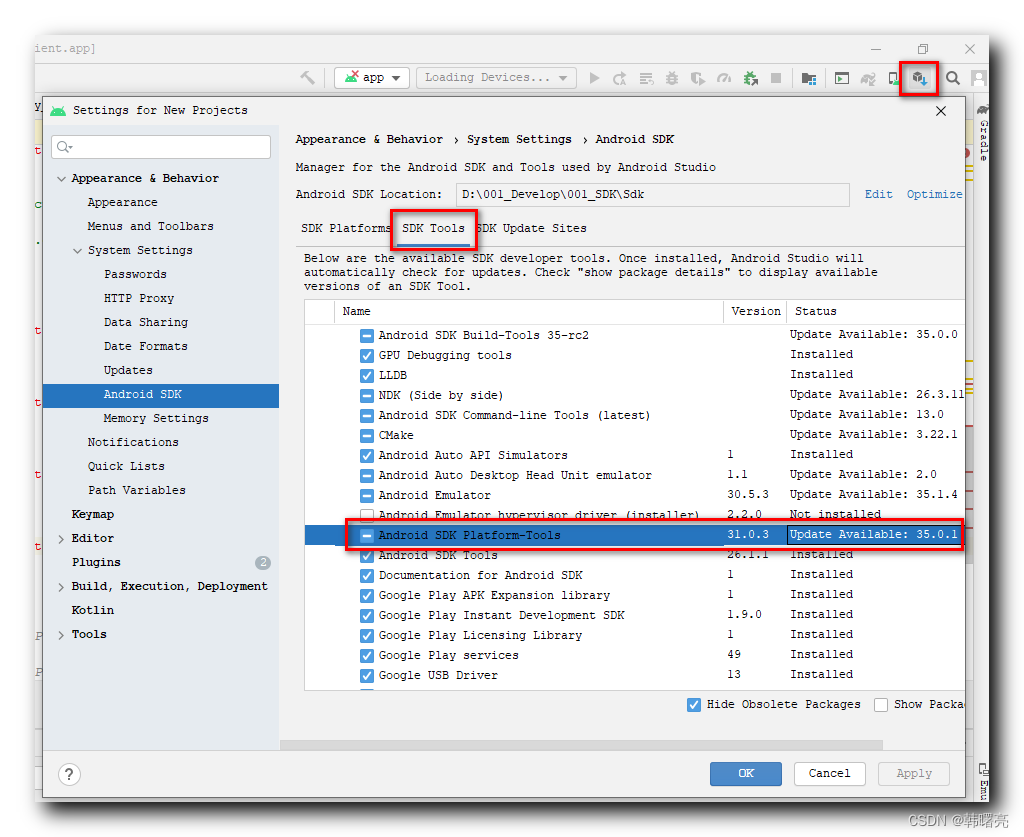Image resolution: width=1024 pixels, height=837 pixels.
Task: Select the Kotlin settings item
Action: (92, 610)
